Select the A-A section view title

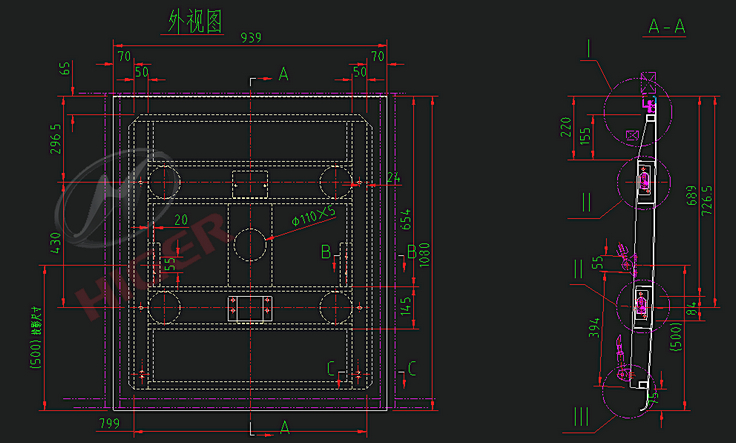click(667, 26)
